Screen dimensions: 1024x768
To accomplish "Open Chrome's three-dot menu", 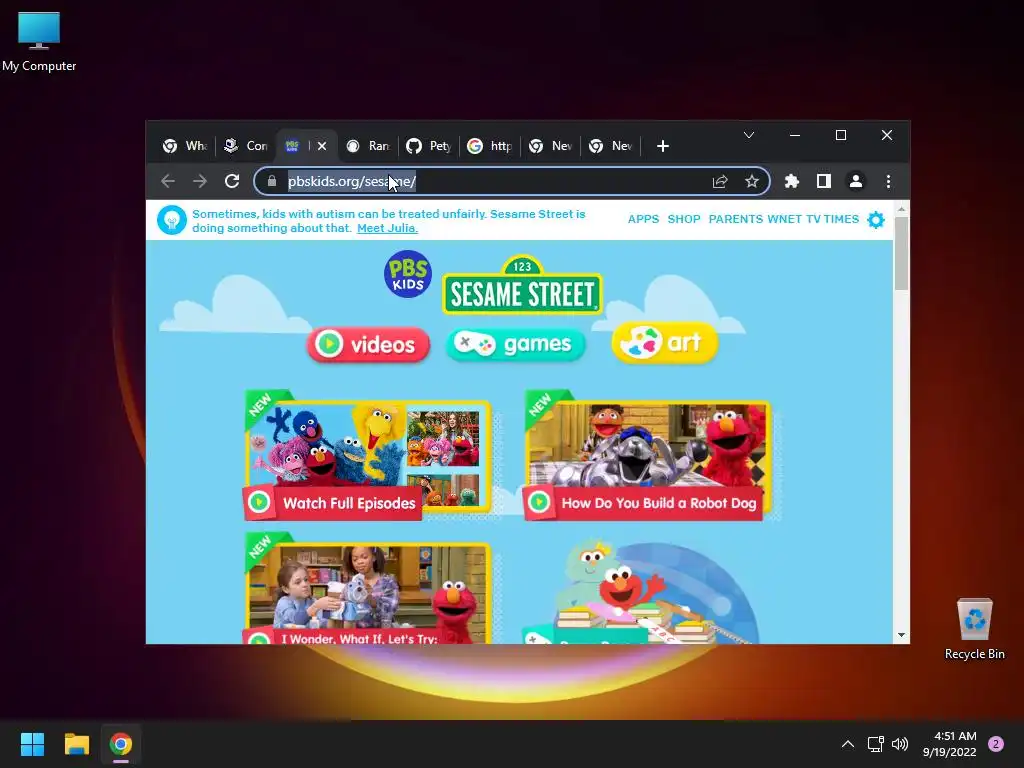I will (888, 182).
